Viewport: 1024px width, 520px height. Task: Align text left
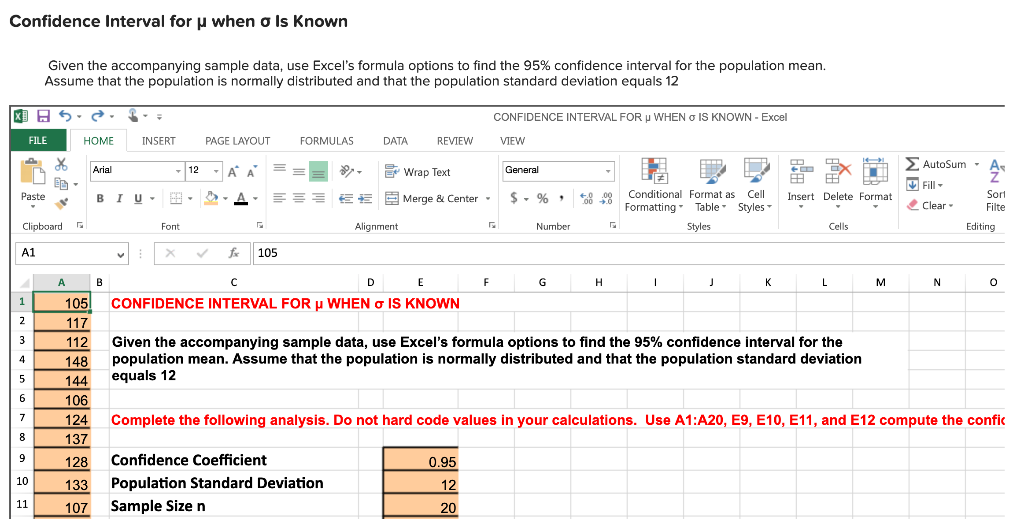(x=280, y=199)
